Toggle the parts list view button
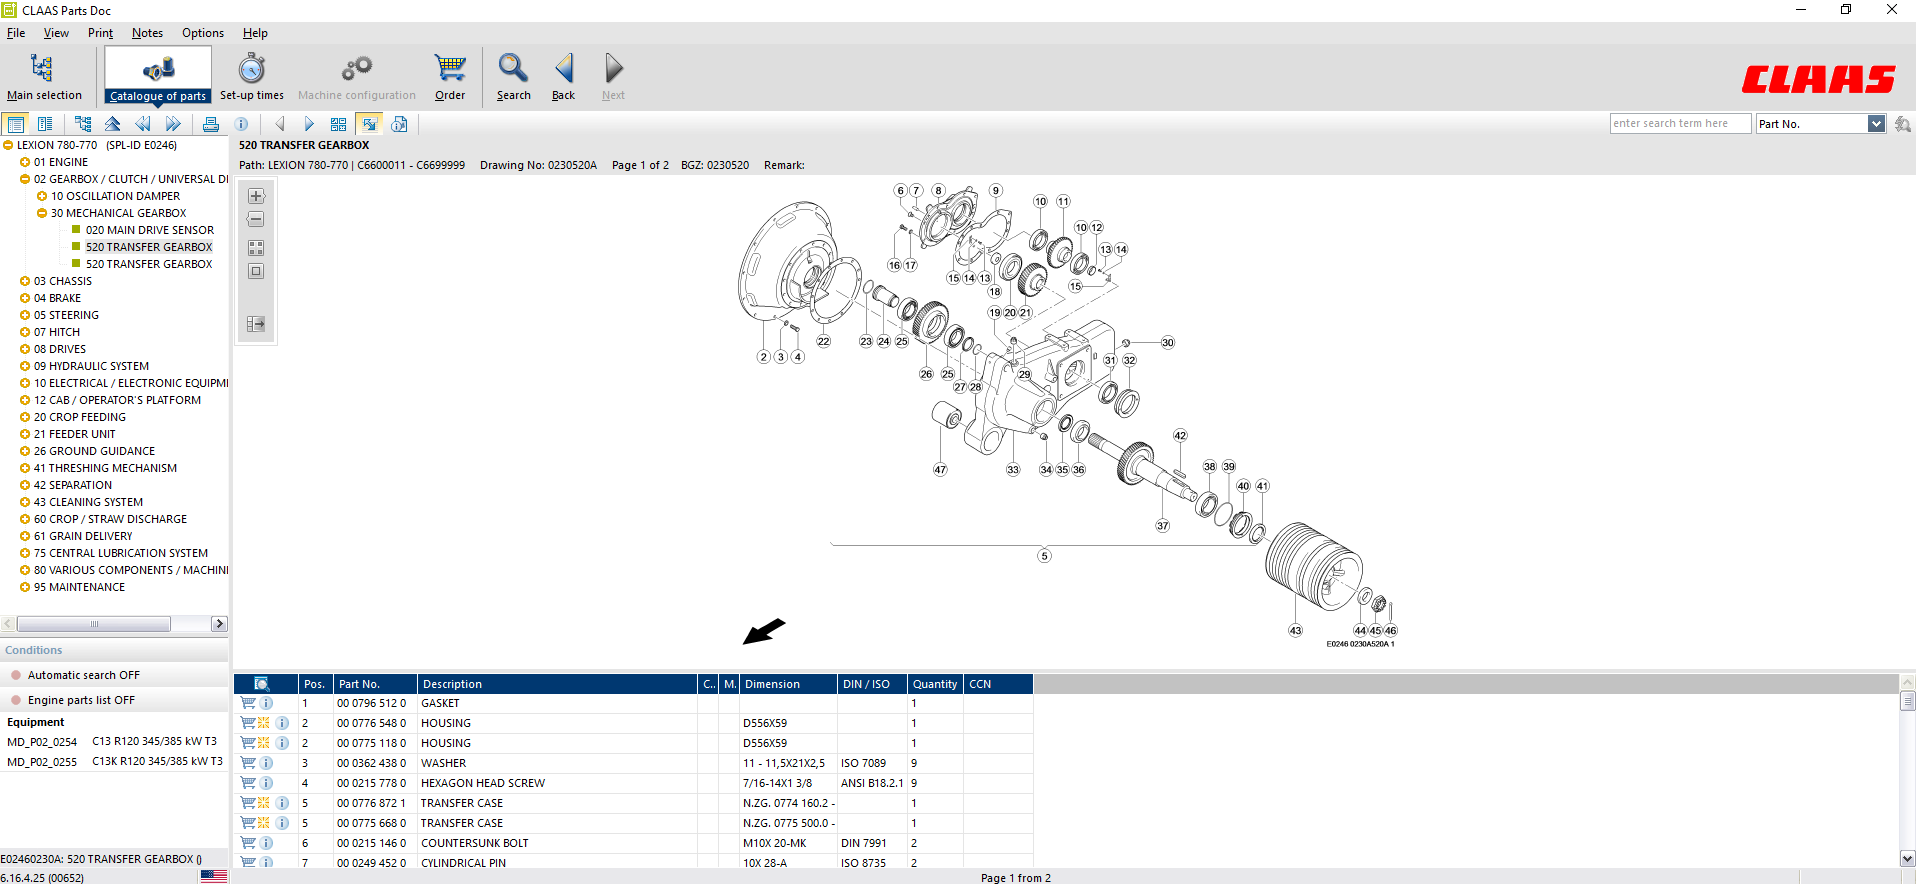1916x884 pixels. 15,124
